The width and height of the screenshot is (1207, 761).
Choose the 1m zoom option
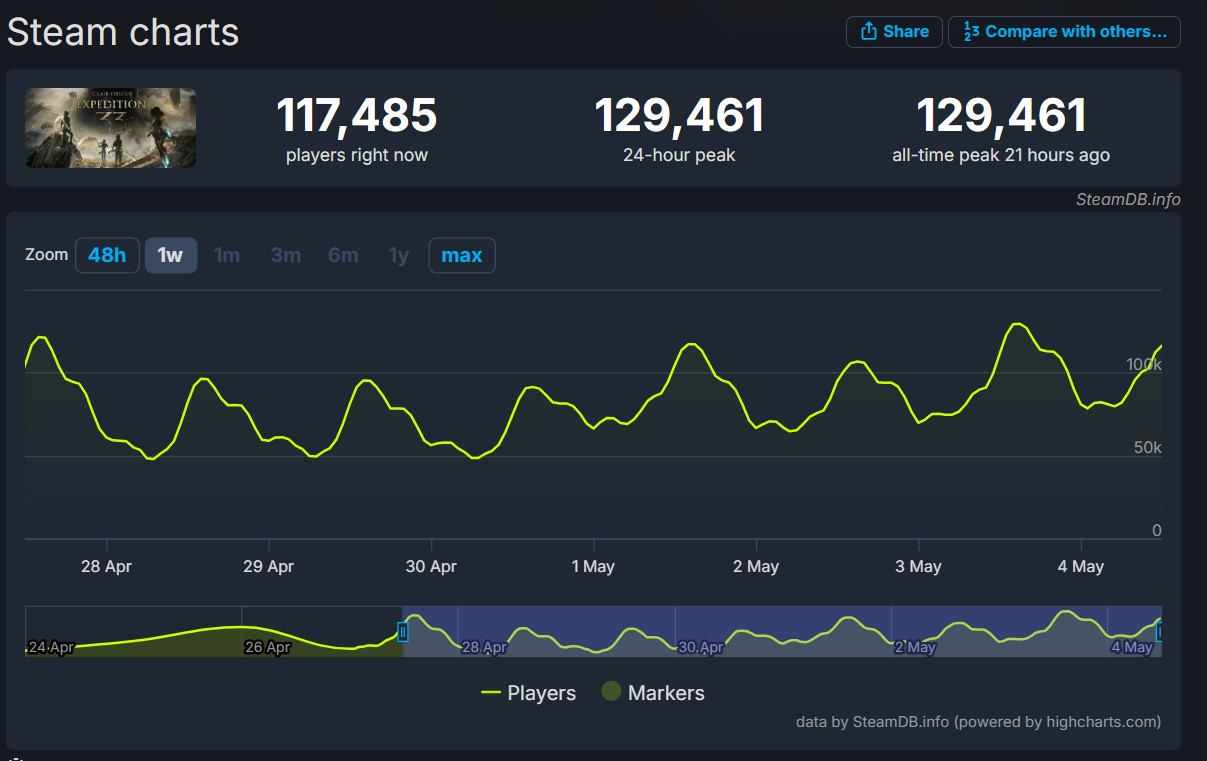pyautogui.click(x=227, y=255)
